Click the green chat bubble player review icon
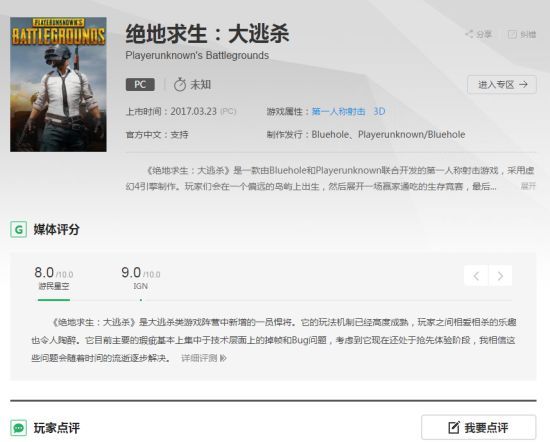The width and height of the screenshot is (550, 442). (19, 428)
